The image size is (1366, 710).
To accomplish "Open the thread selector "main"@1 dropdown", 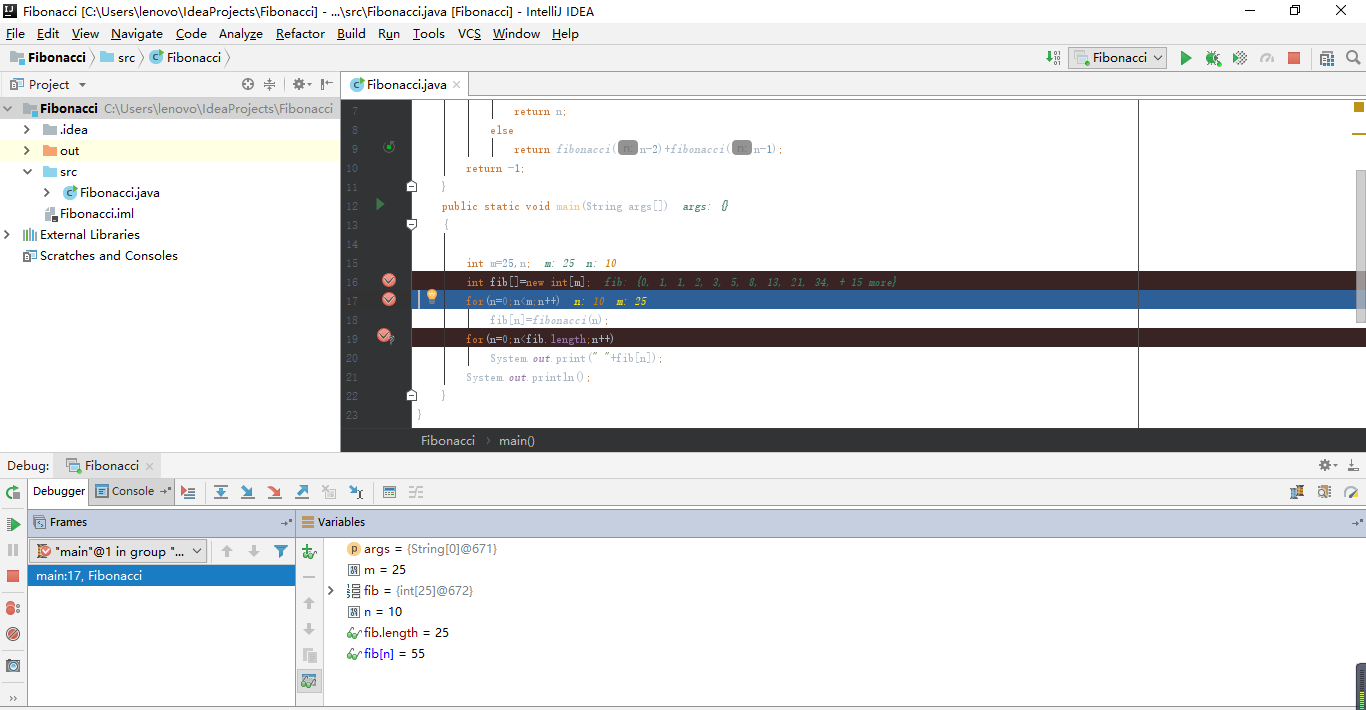I will (119, 551).
